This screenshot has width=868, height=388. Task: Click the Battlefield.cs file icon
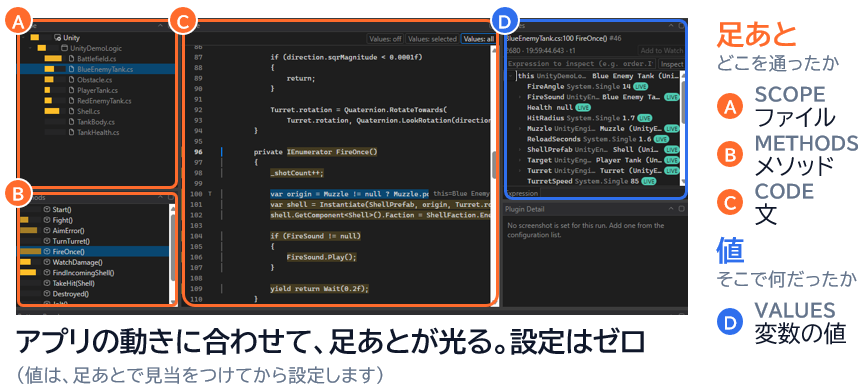coord(71,59)
